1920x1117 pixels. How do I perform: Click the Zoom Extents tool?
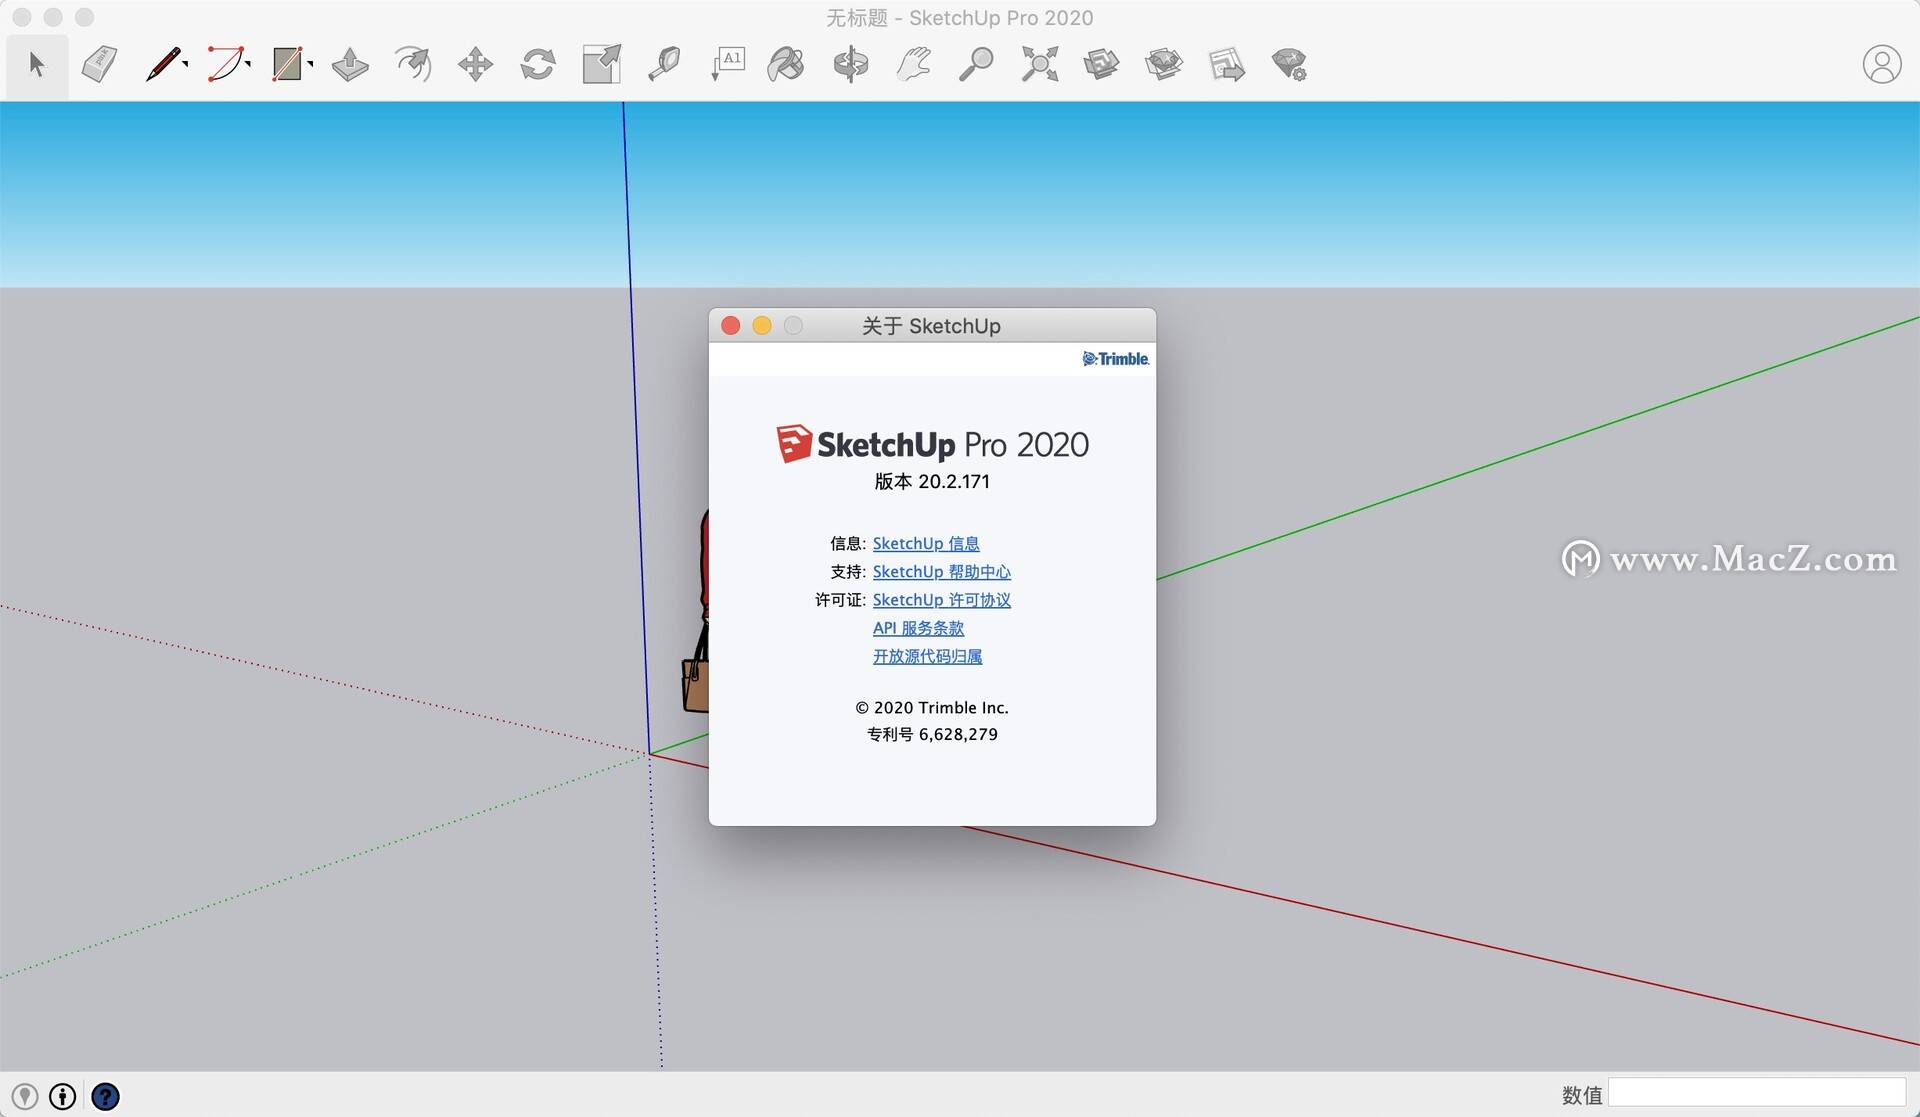coord(1039,65)
